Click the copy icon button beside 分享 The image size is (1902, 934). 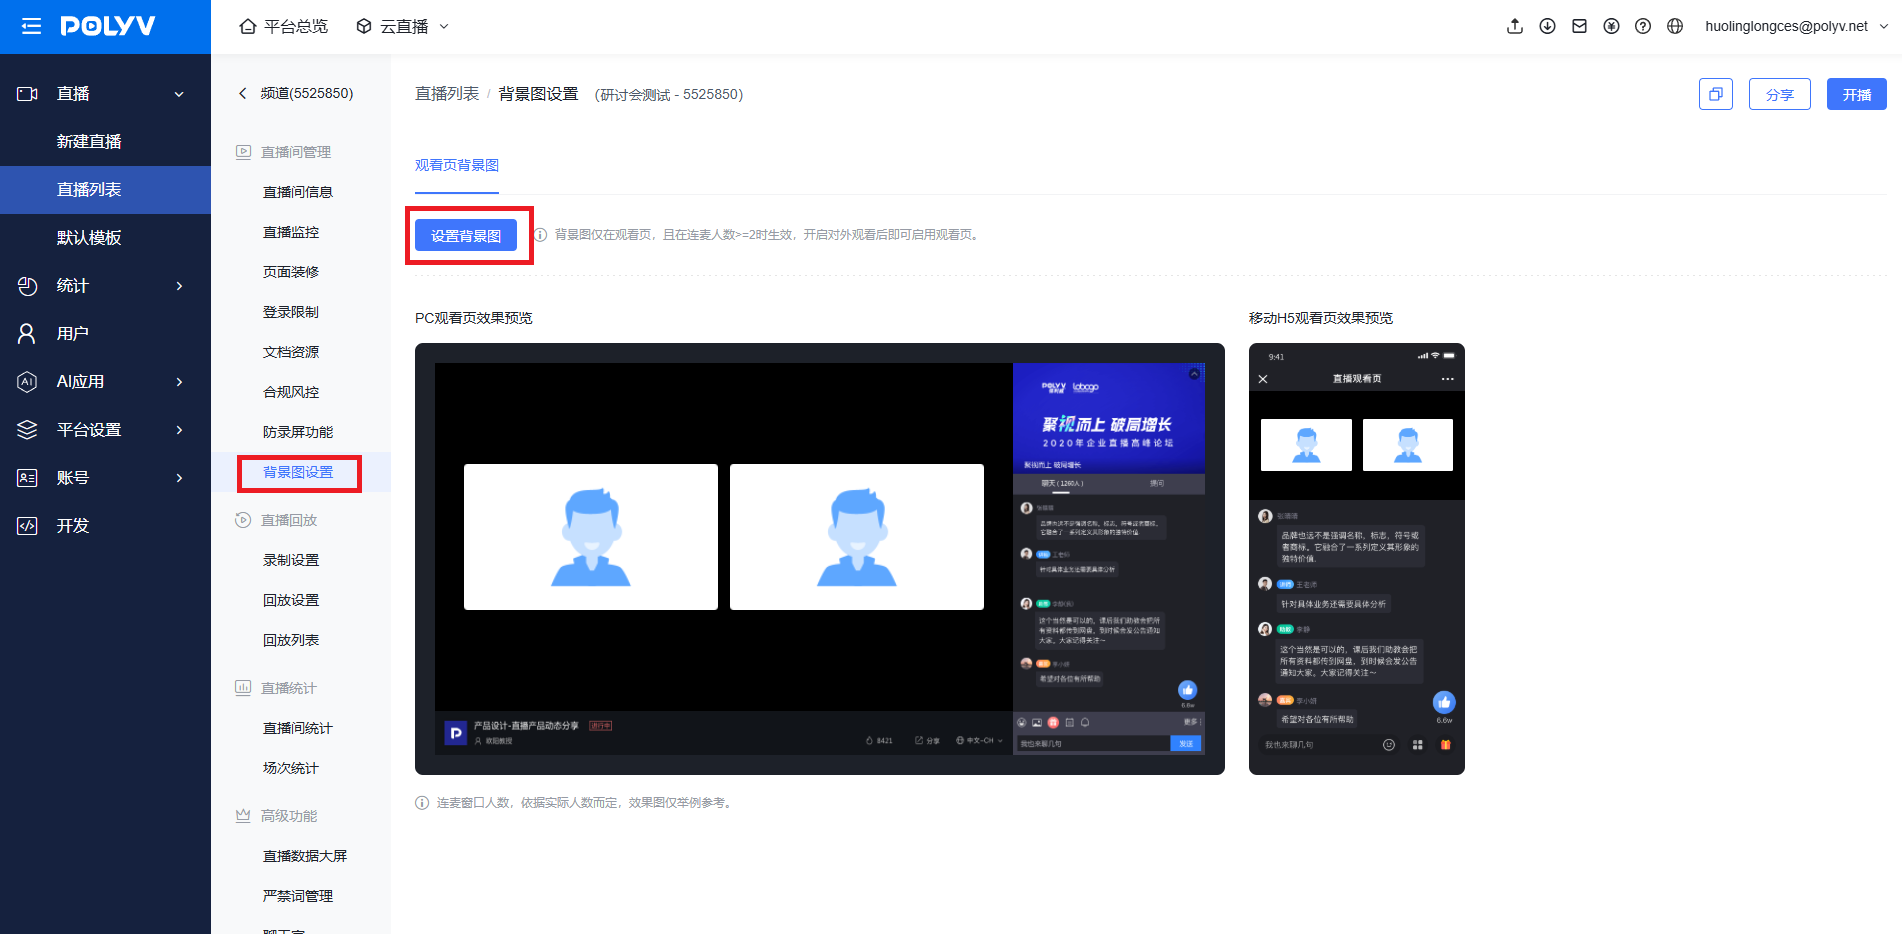tap(1716, 94)
